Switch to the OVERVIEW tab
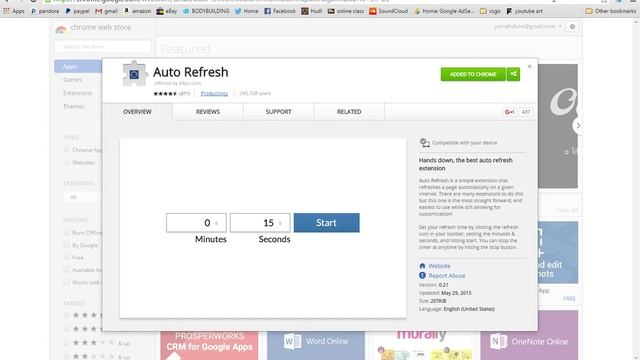 click(x=138, y=112)
